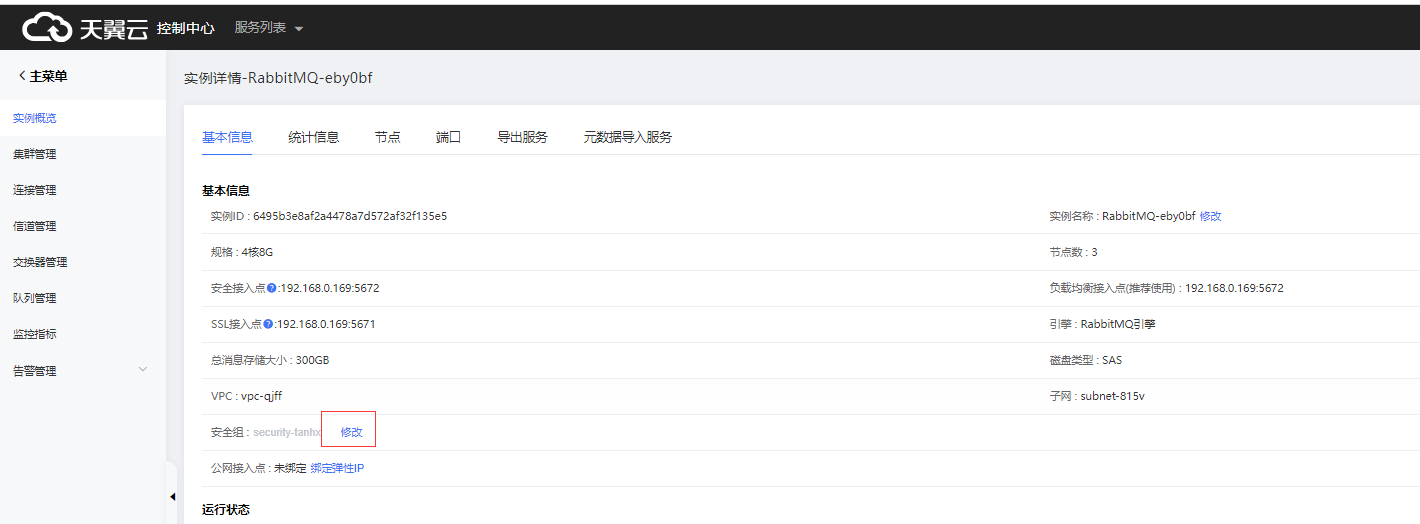Collapse the sidebar with the arrow handle
Image resolution: width=1420 pixels, height=524 pixels.
[x=172, y=496]
